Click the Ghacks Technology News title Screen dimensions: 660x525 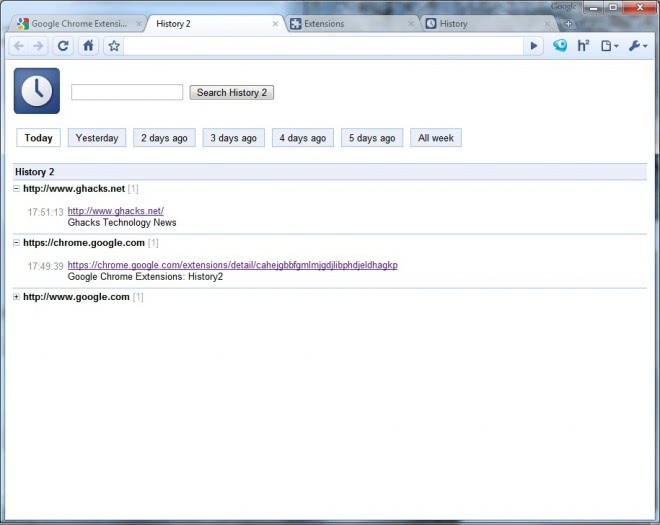[122, 222]
